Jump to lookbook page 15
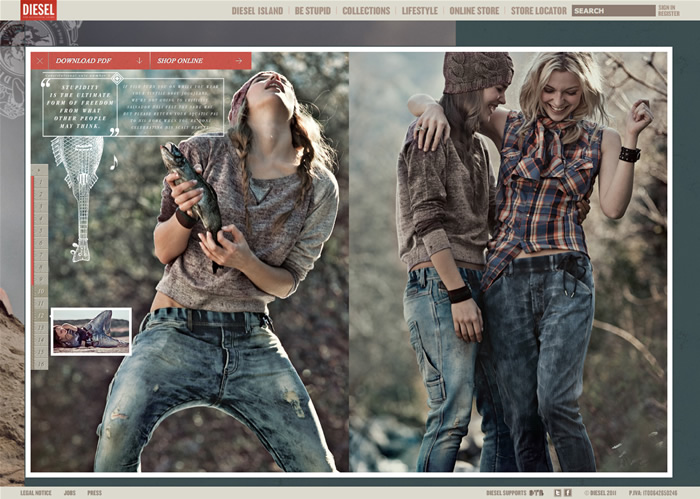700x499 pixels. [41, 352]
